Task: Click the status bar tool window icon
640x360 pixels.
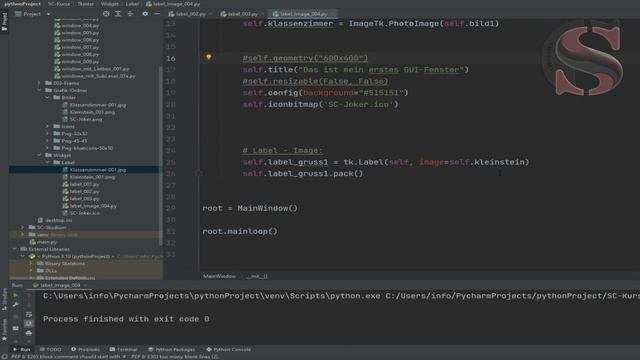Action: (4, 357)
